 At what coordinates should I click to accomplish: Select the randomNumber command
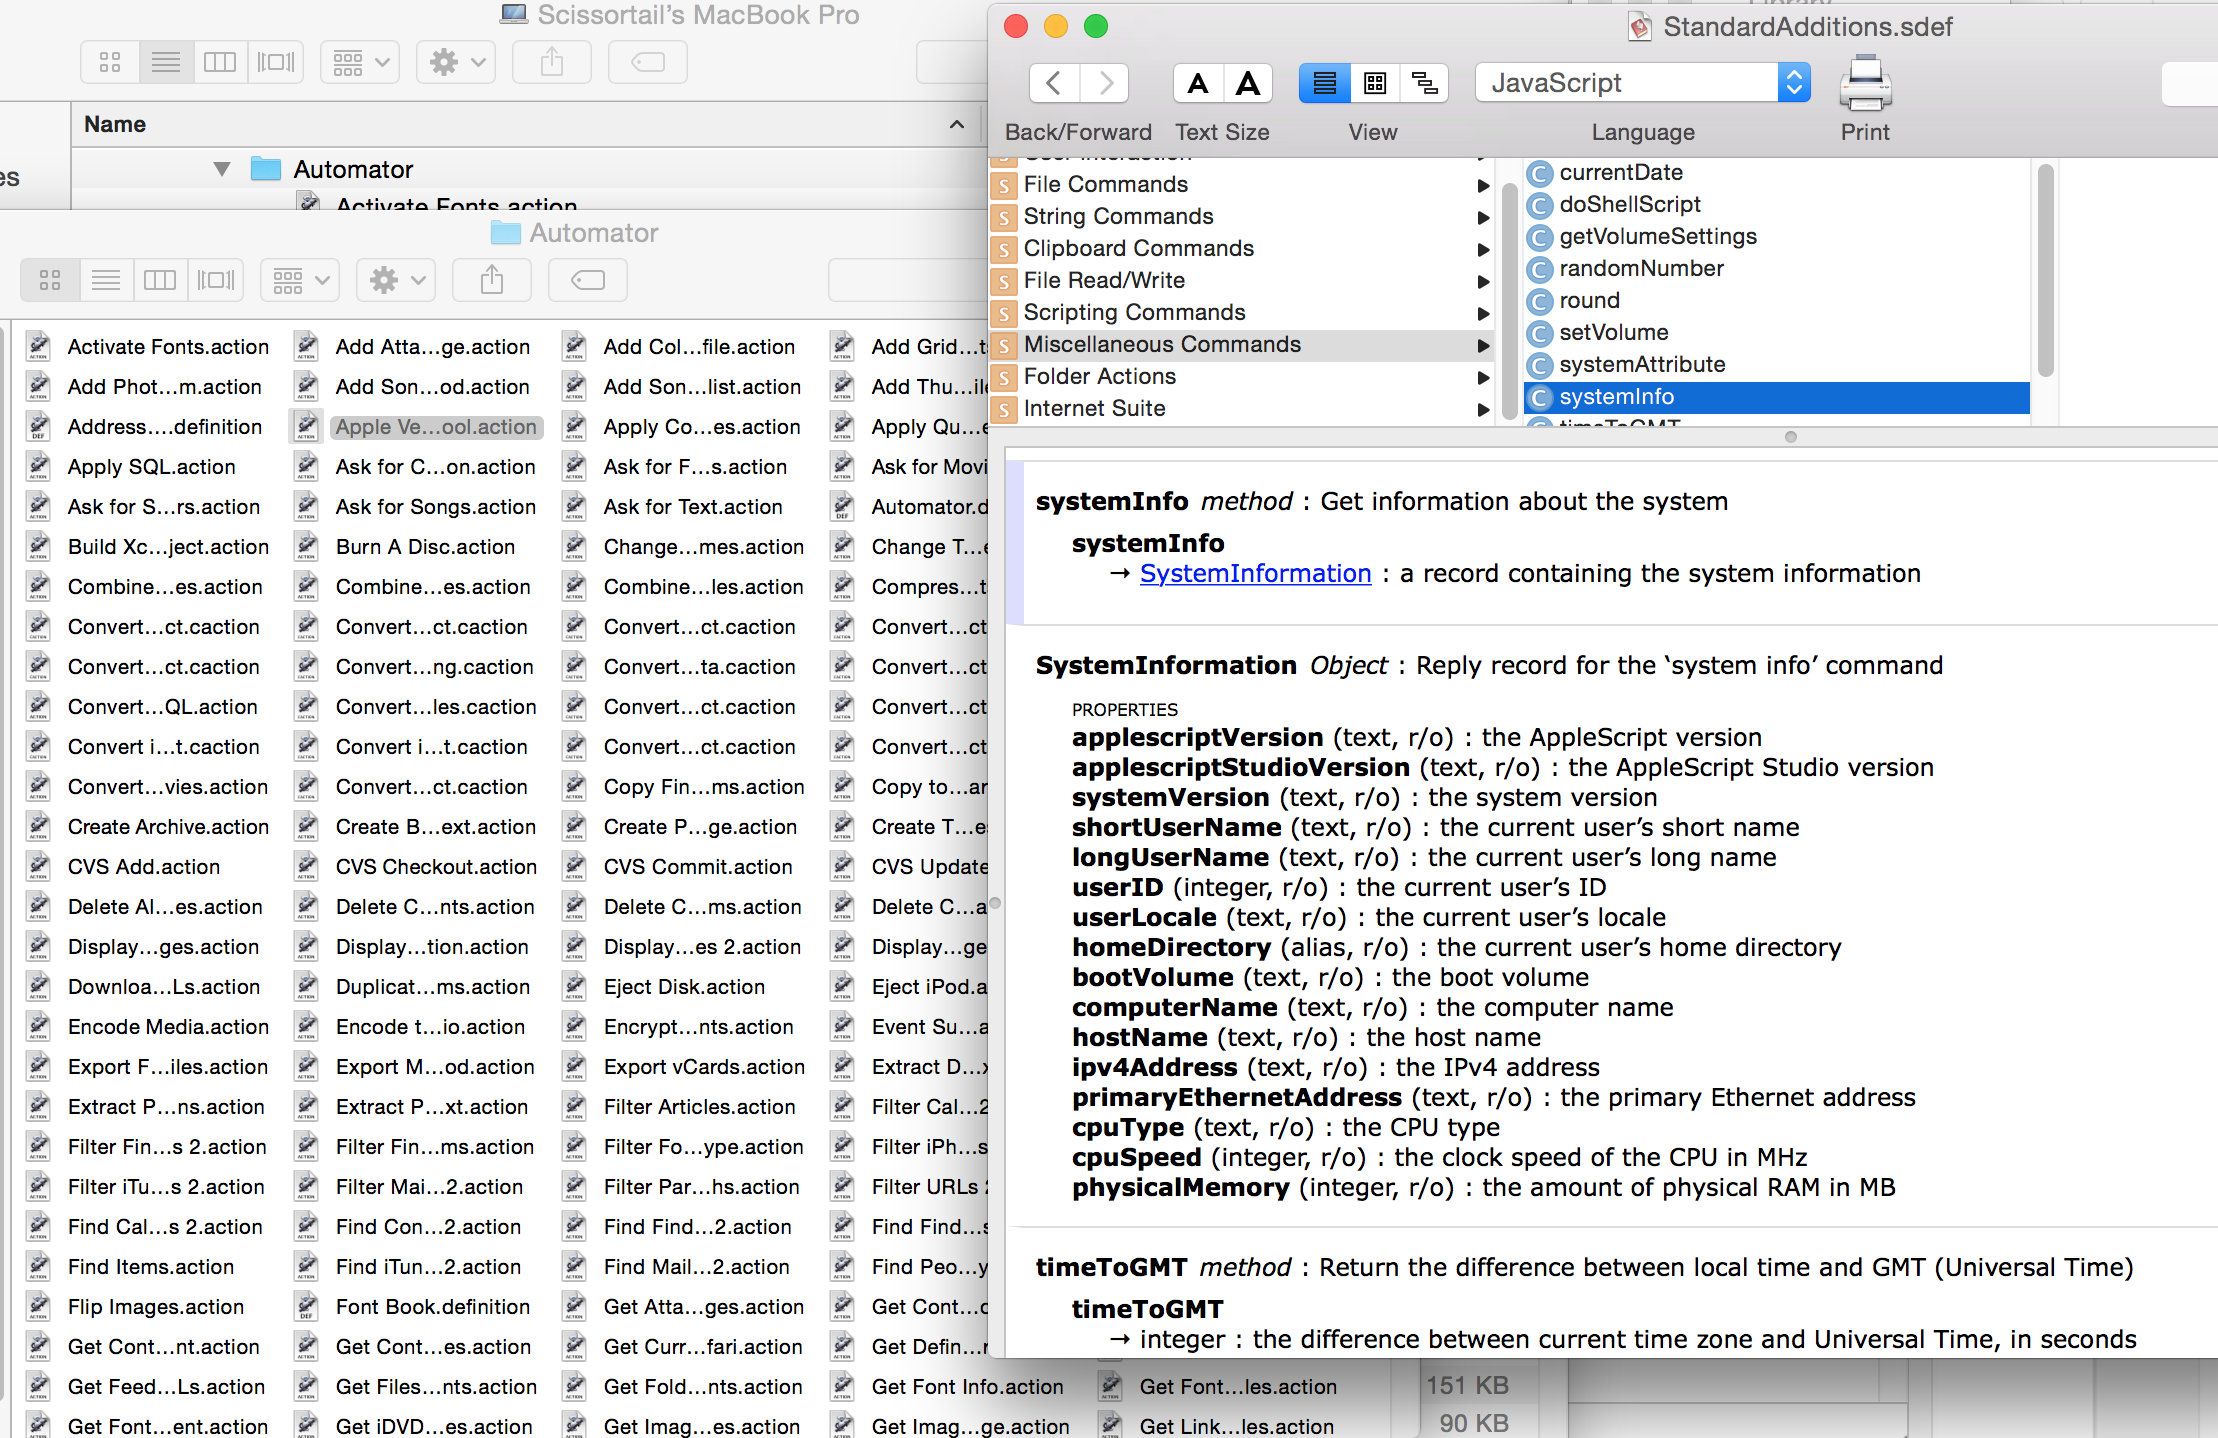coord(1640,268)
